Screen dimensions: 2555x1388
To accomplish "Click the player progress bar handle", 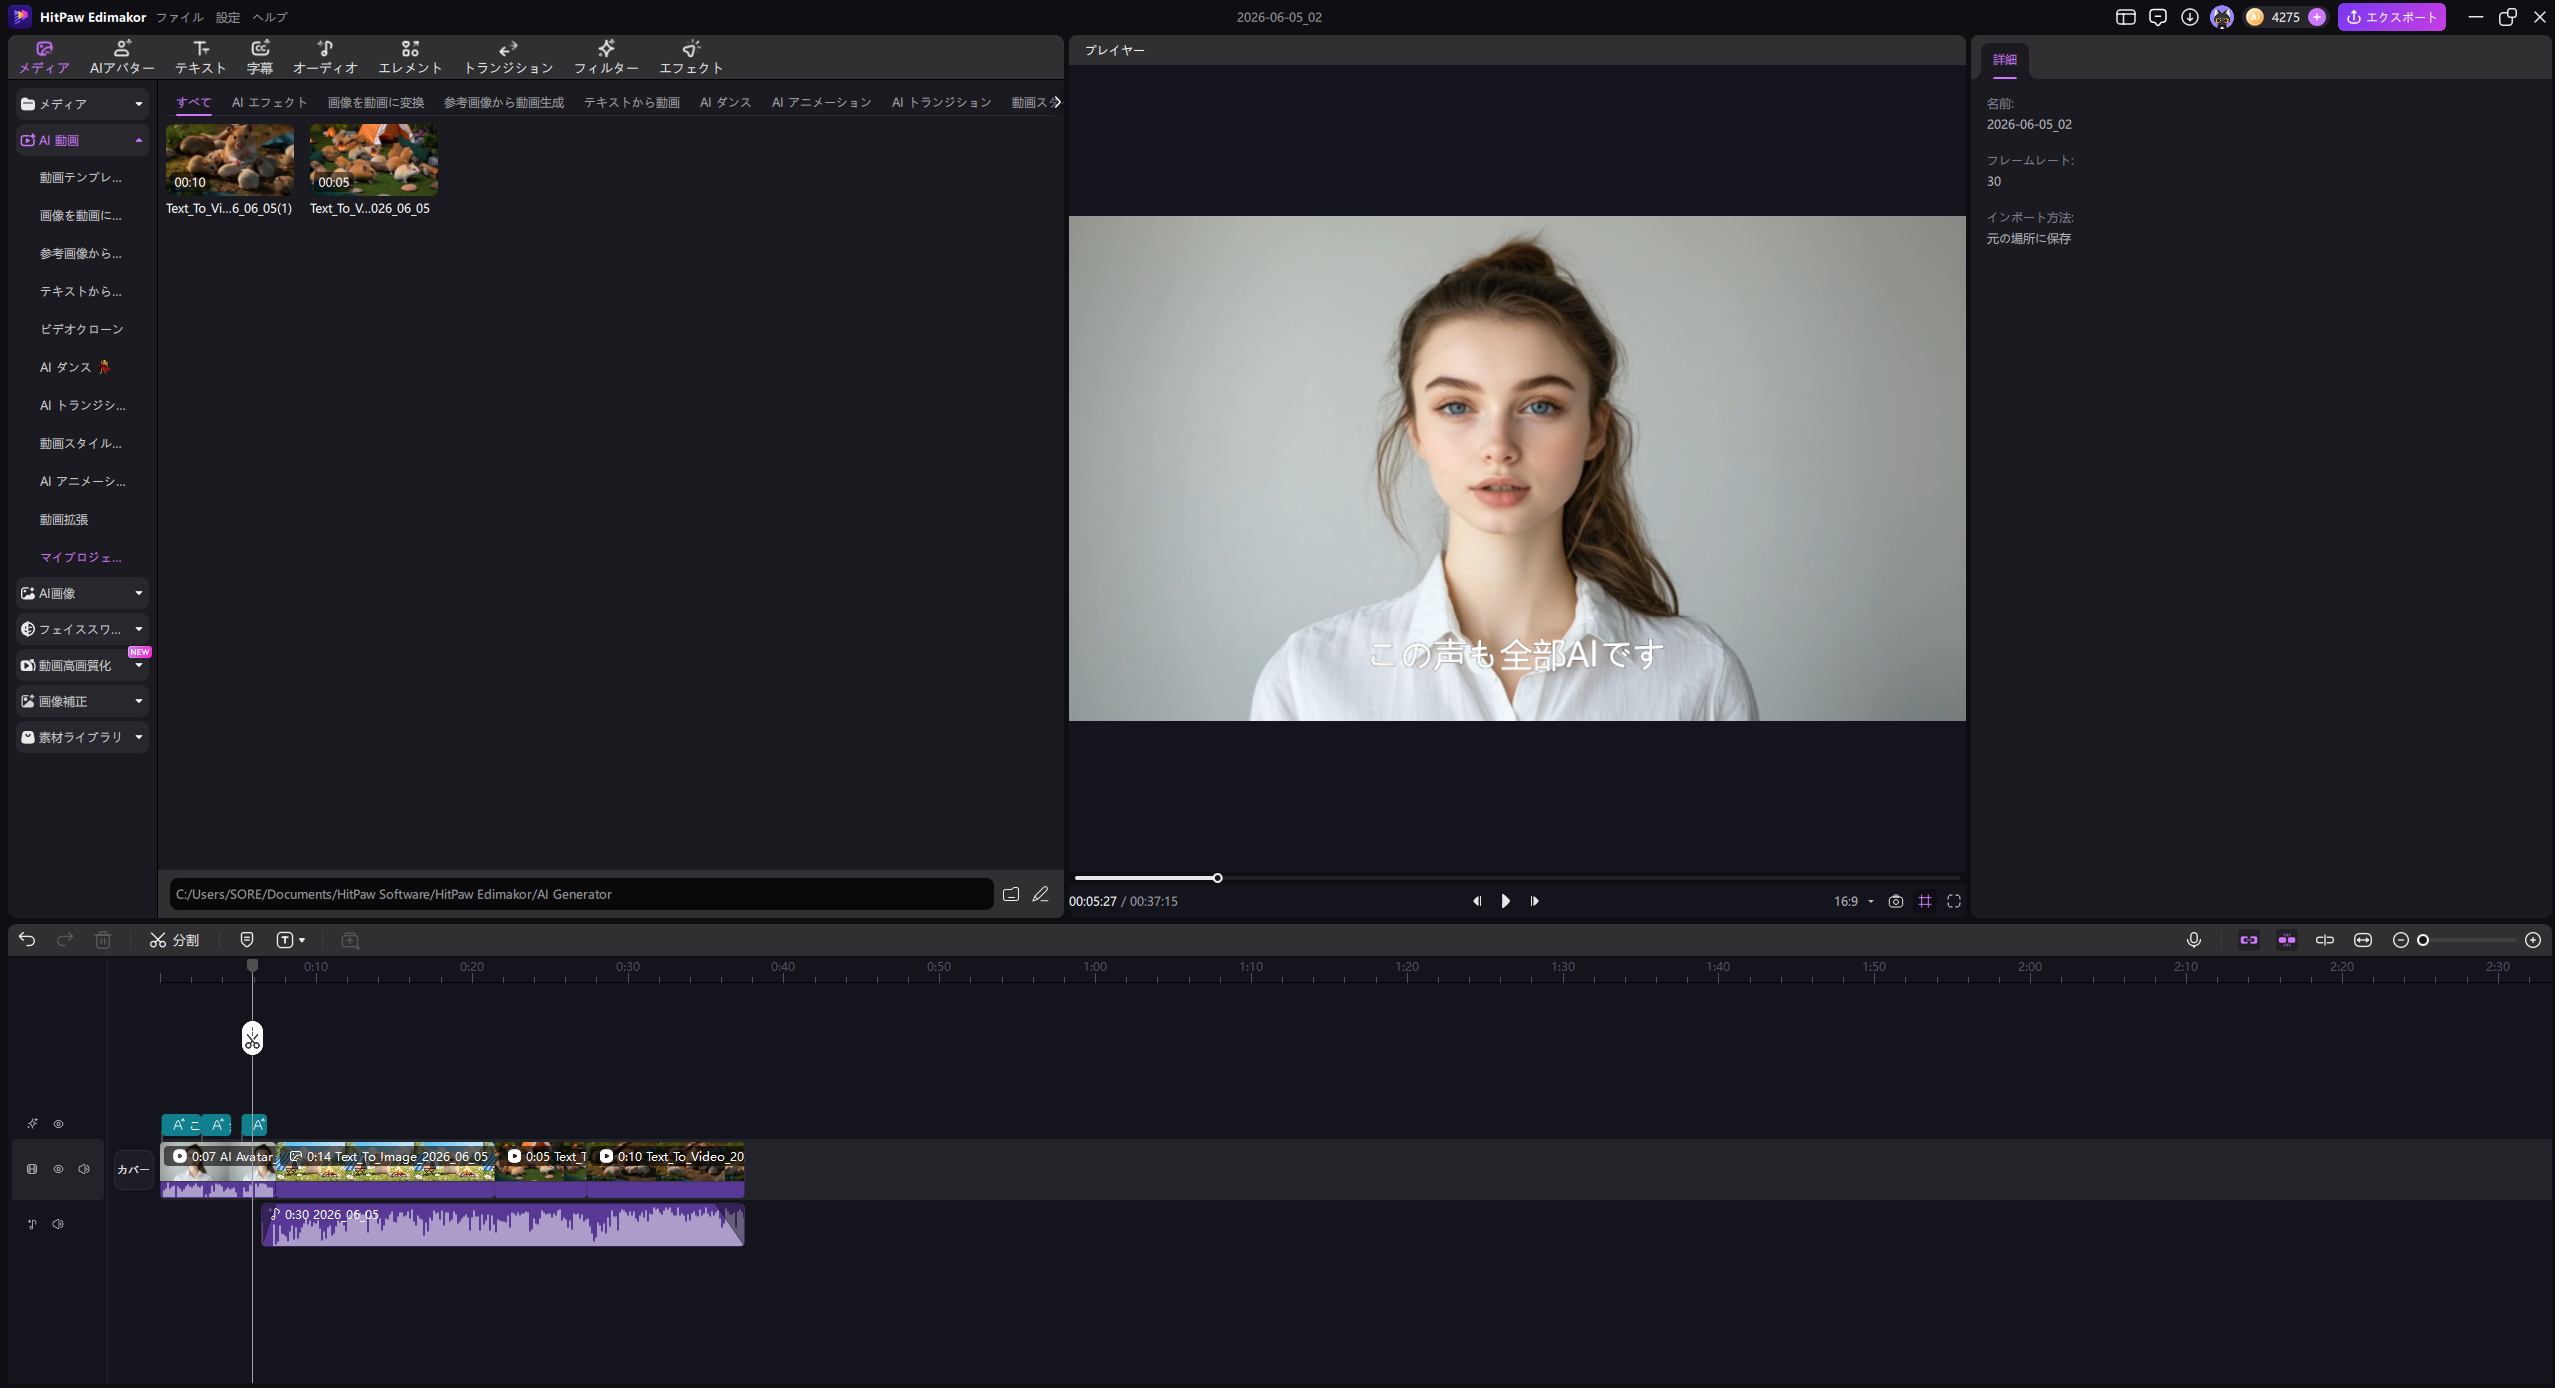I will point(1217,878).
